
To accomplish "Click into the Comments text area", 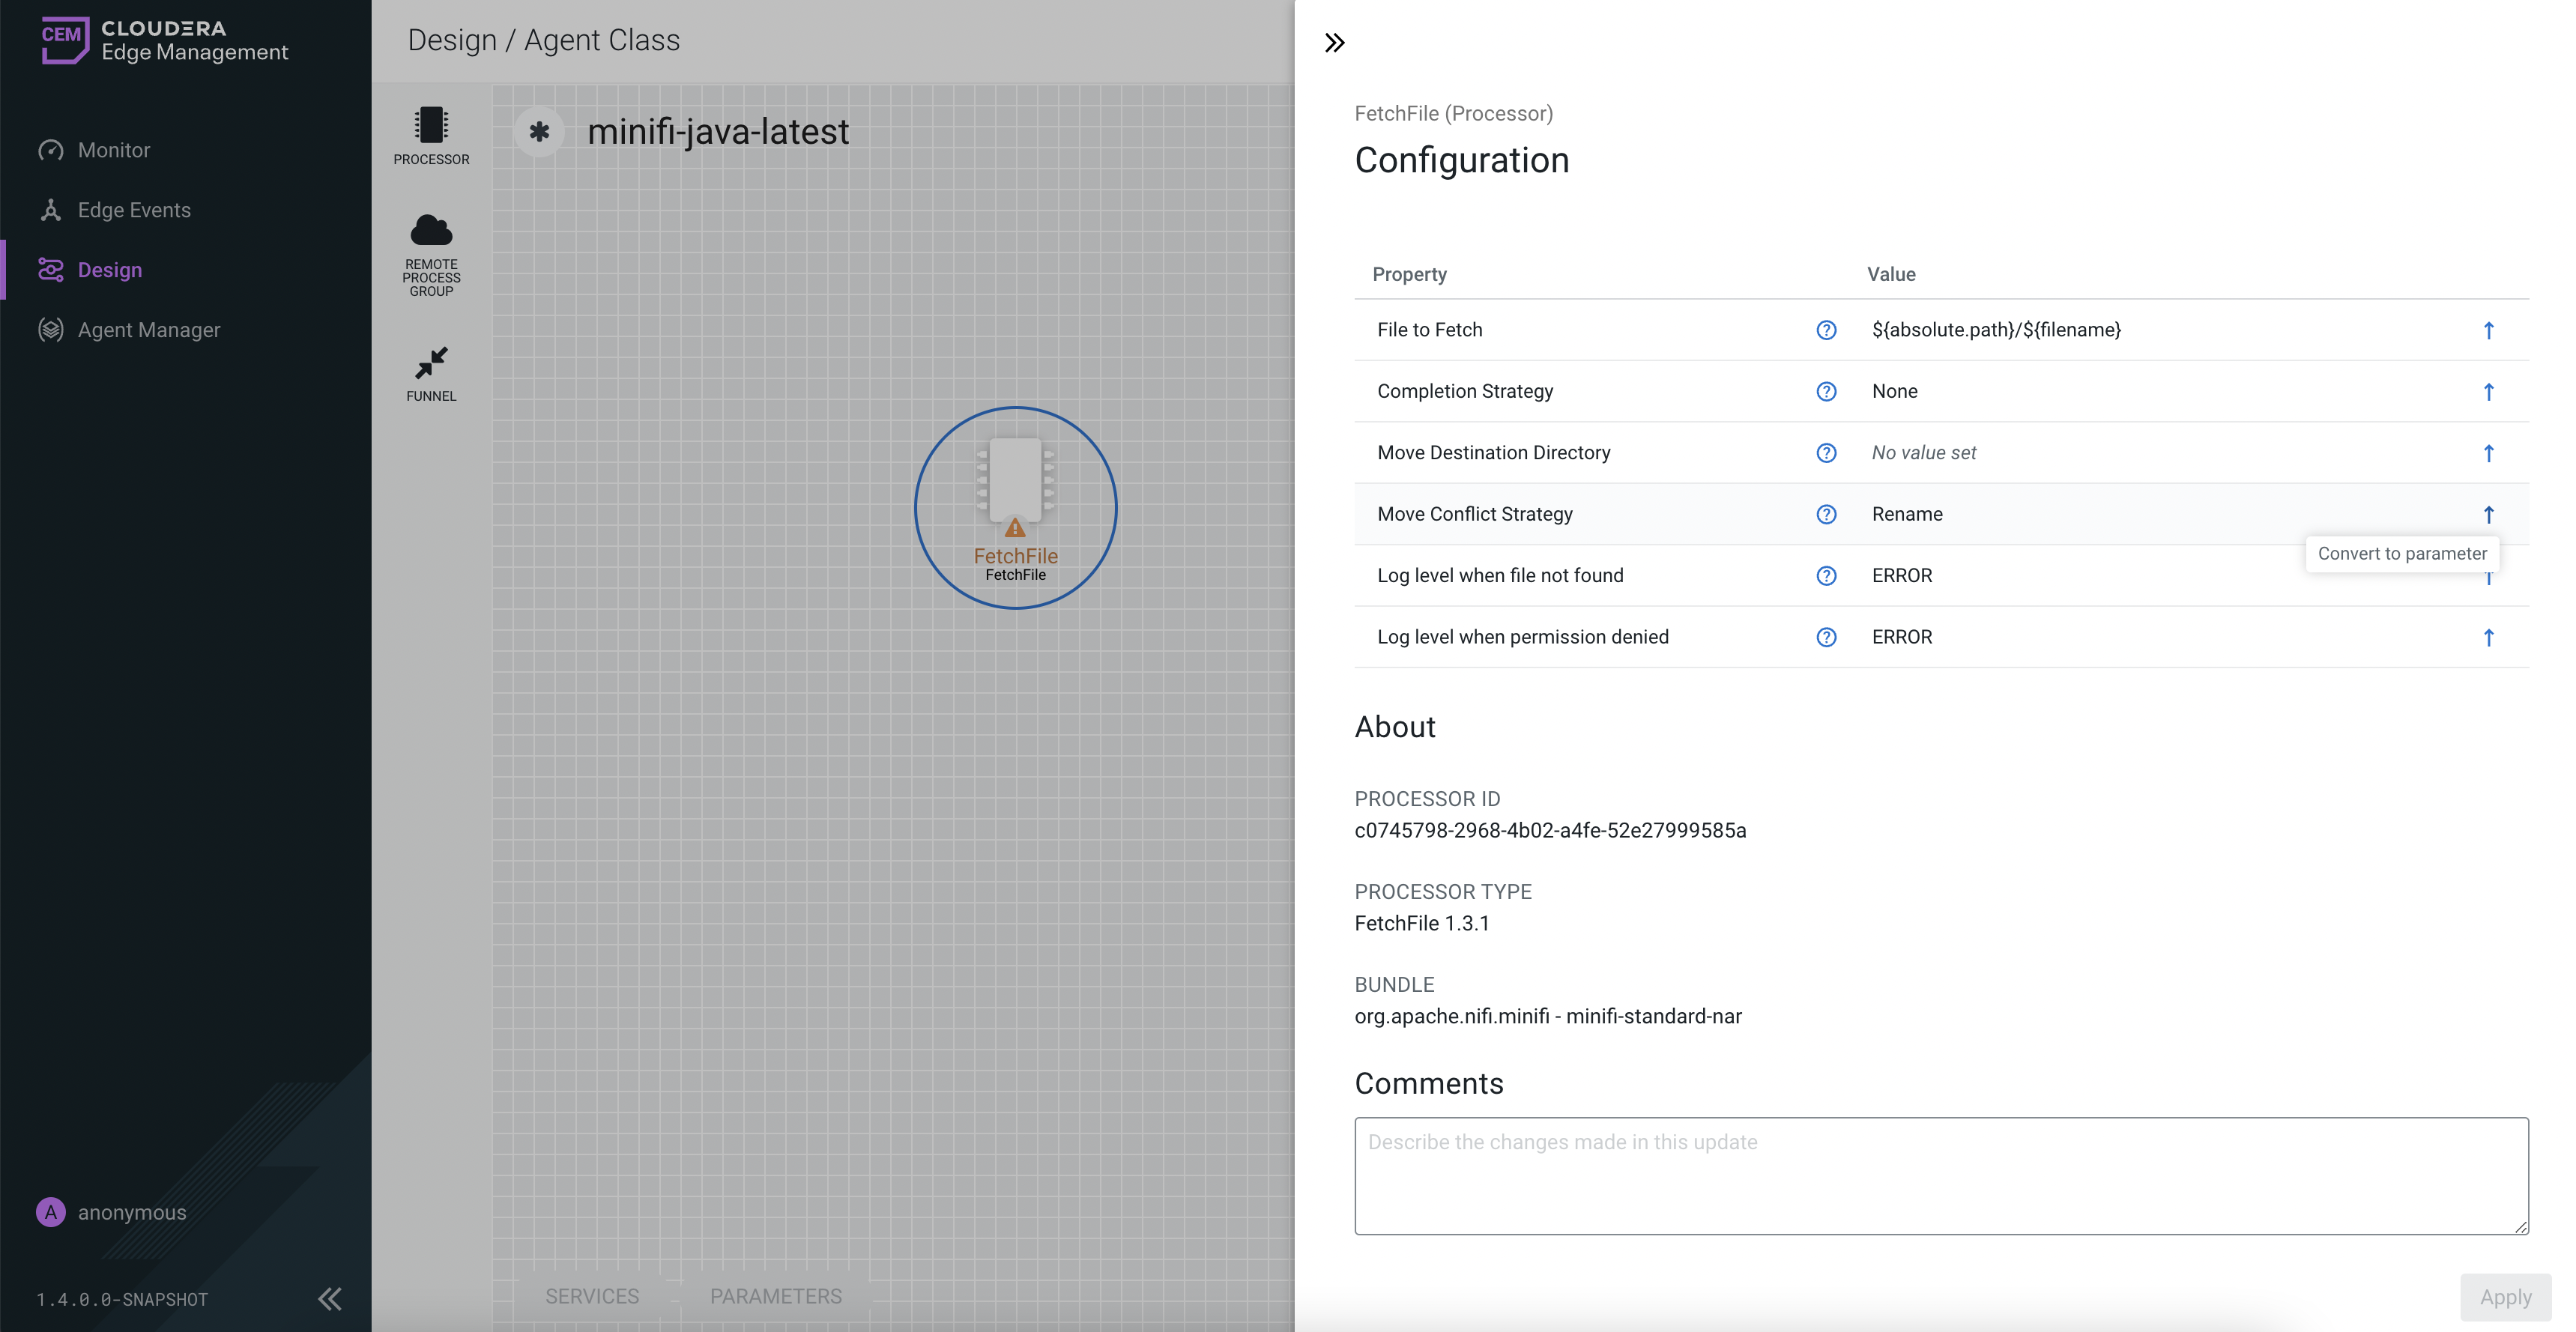I will coord(1940,1176).
